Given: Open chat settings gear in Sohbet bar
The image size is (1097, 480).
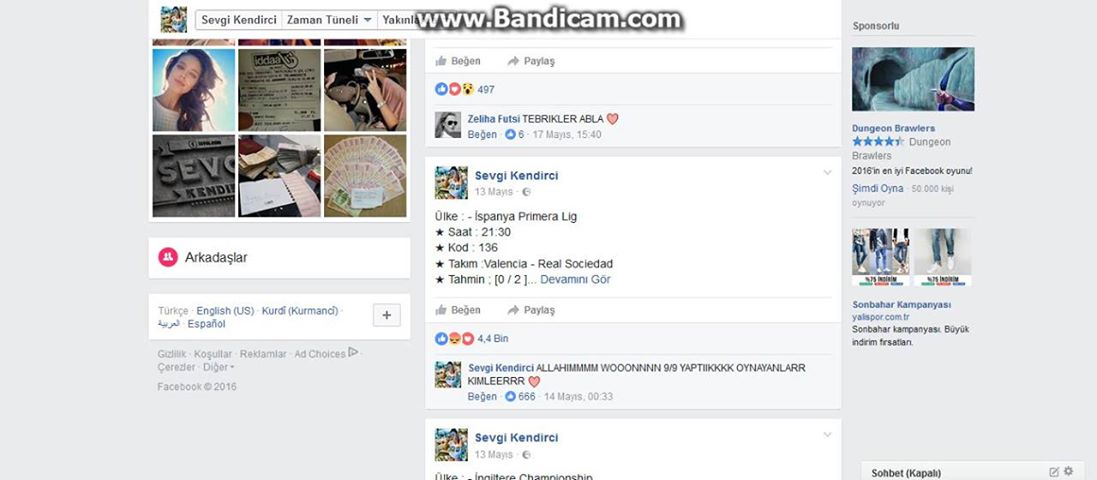Looking at the screenshot, I should [x=1068, y=472].
